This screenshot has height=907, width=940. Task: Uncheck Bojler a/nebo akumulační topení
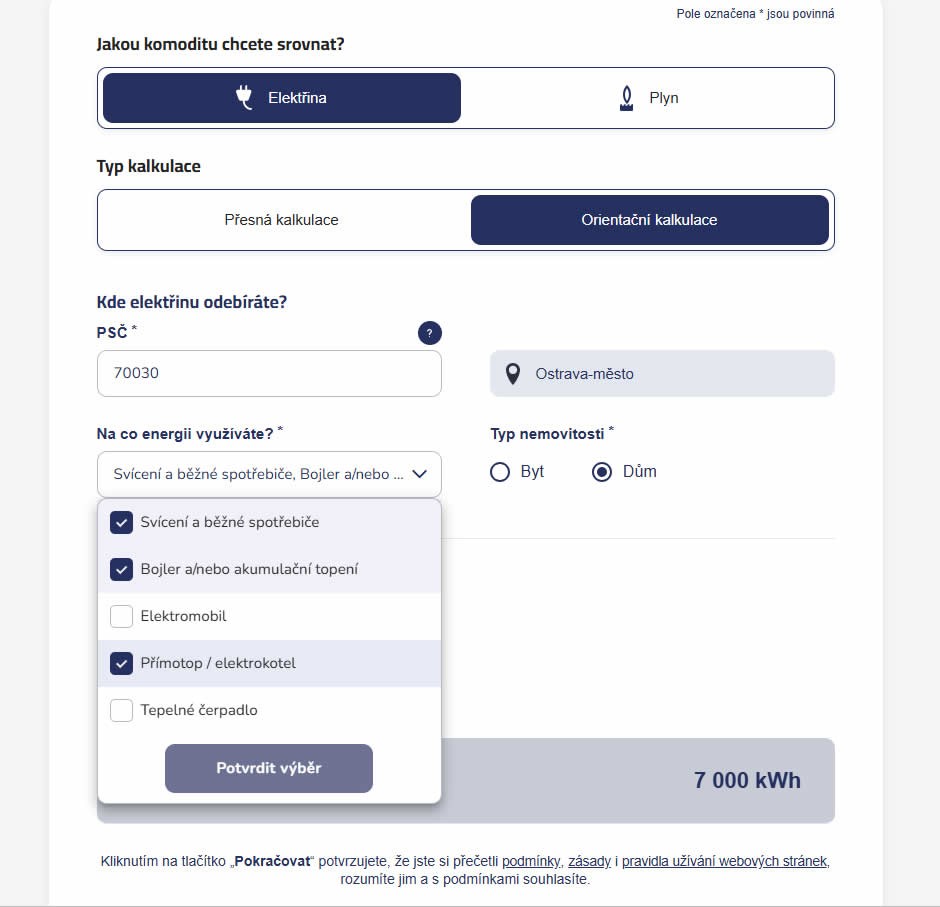(122, 569)
